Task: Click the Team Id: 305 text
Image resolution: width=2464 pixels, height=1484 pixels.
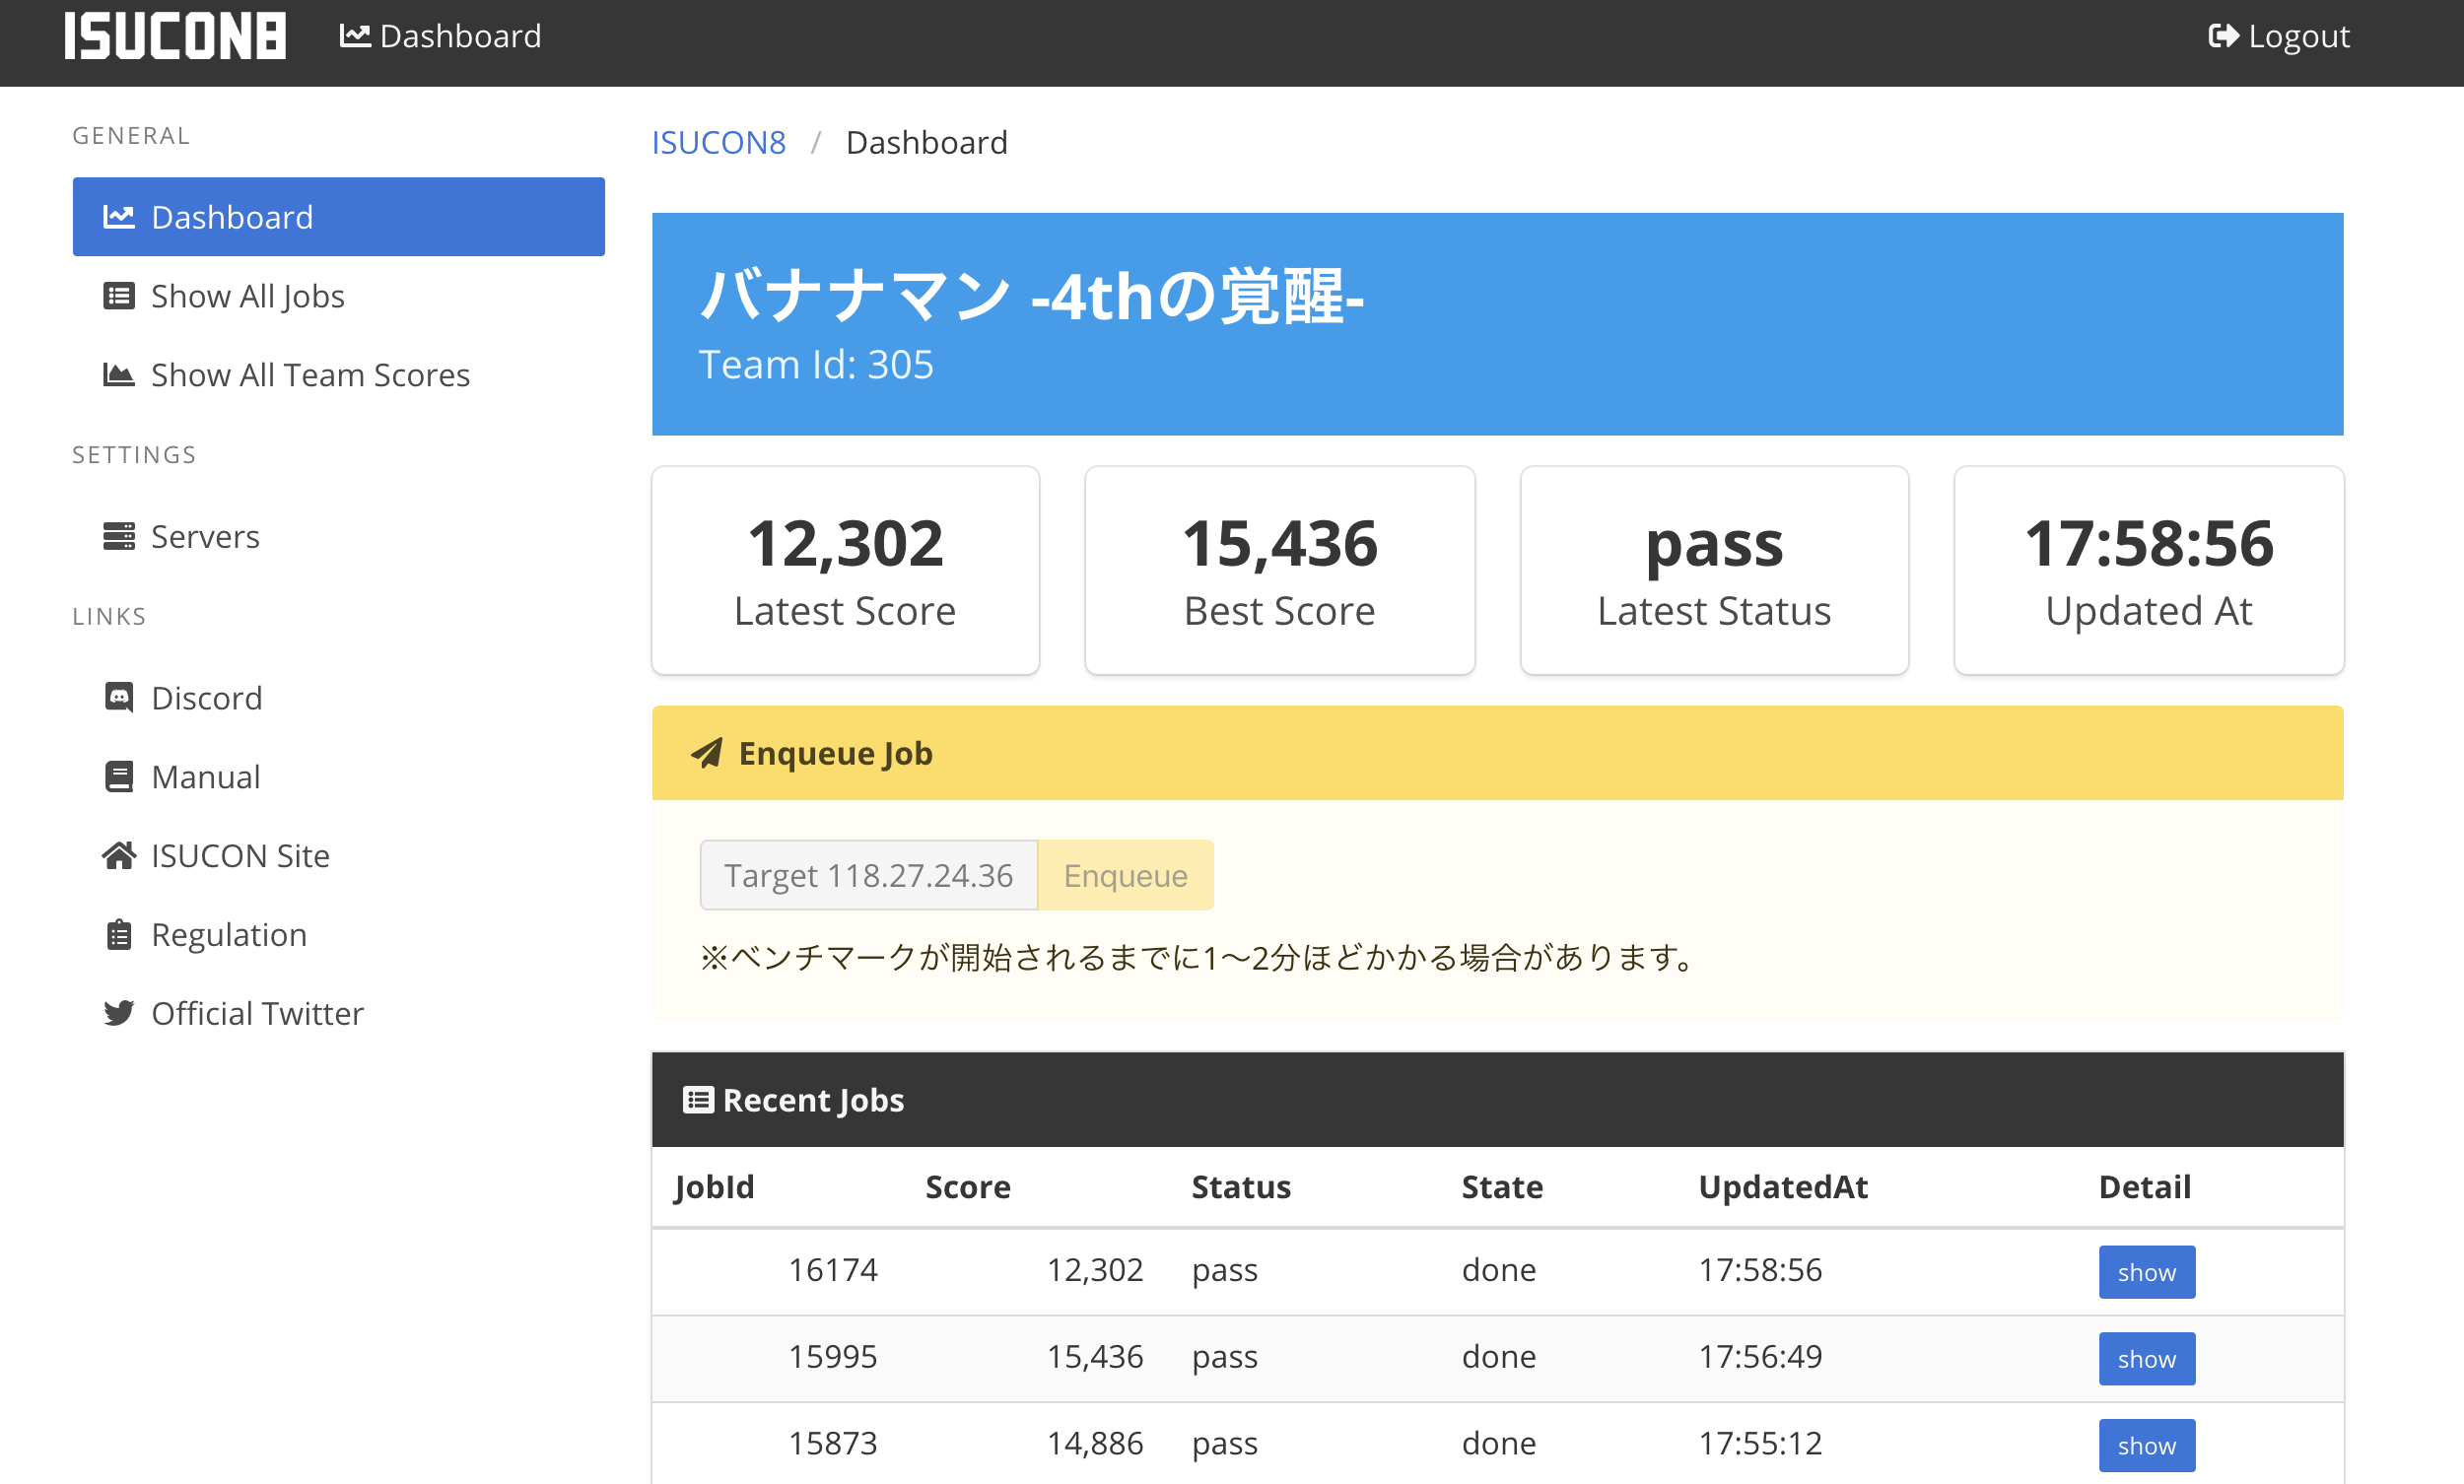Action: coord(816,365)
